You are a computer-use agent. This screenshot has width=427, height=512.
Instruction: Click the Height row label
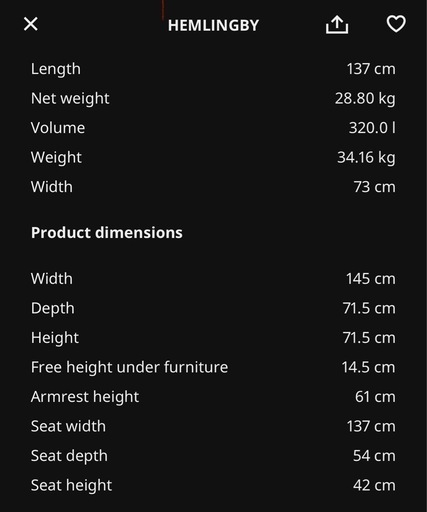point(55,338)
